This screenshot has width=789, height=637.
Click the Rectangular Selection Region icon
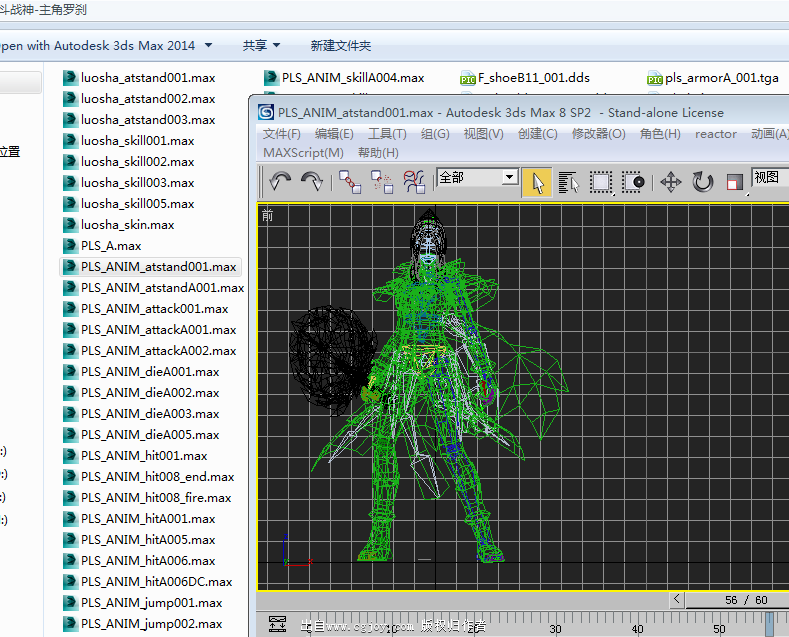601,182
